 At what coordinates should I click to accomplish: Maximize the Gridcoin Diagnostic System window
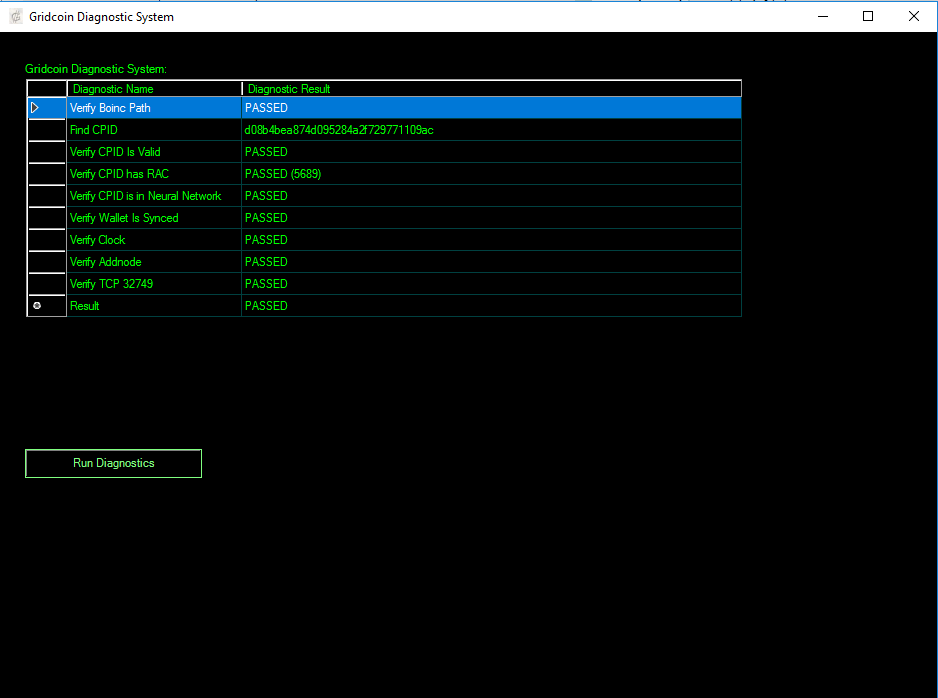(868, 17)
